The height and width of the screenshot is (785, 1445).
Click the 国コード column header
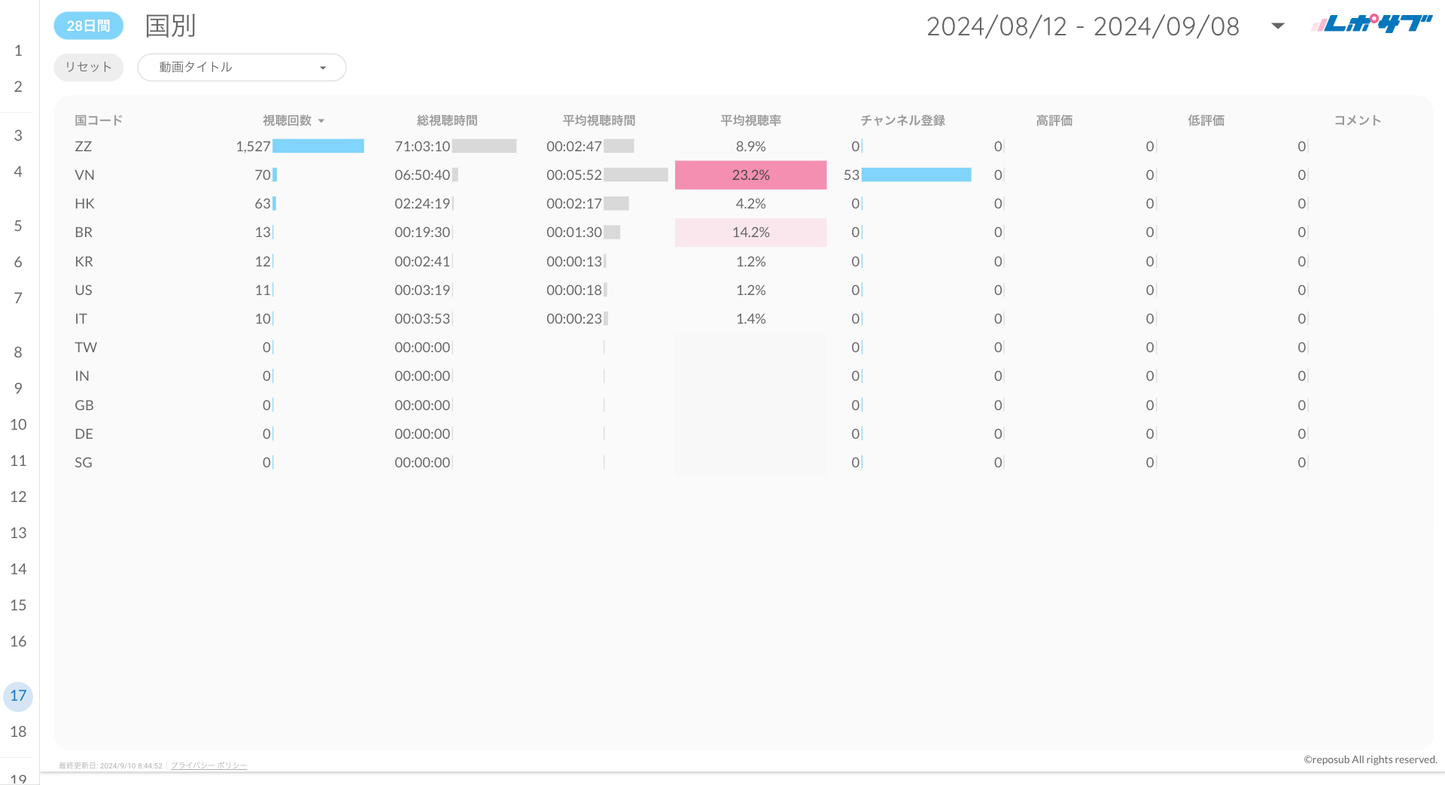(99, 120)
